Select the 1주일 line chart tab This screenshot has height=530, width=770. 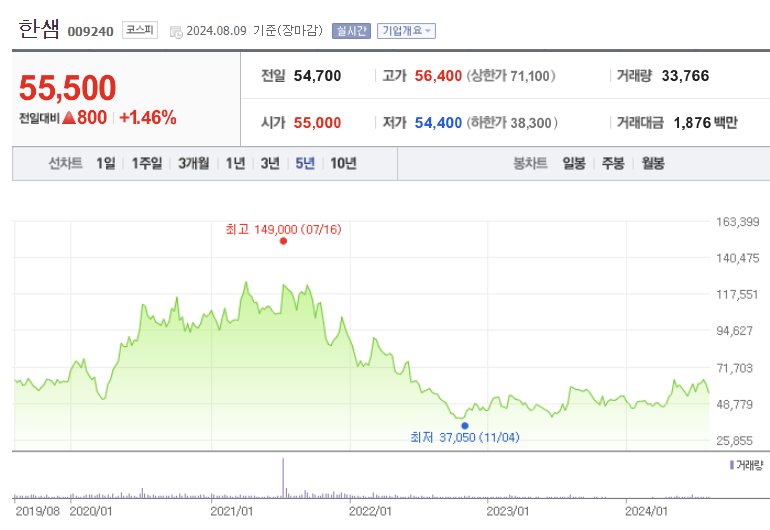tap(147, 163)
